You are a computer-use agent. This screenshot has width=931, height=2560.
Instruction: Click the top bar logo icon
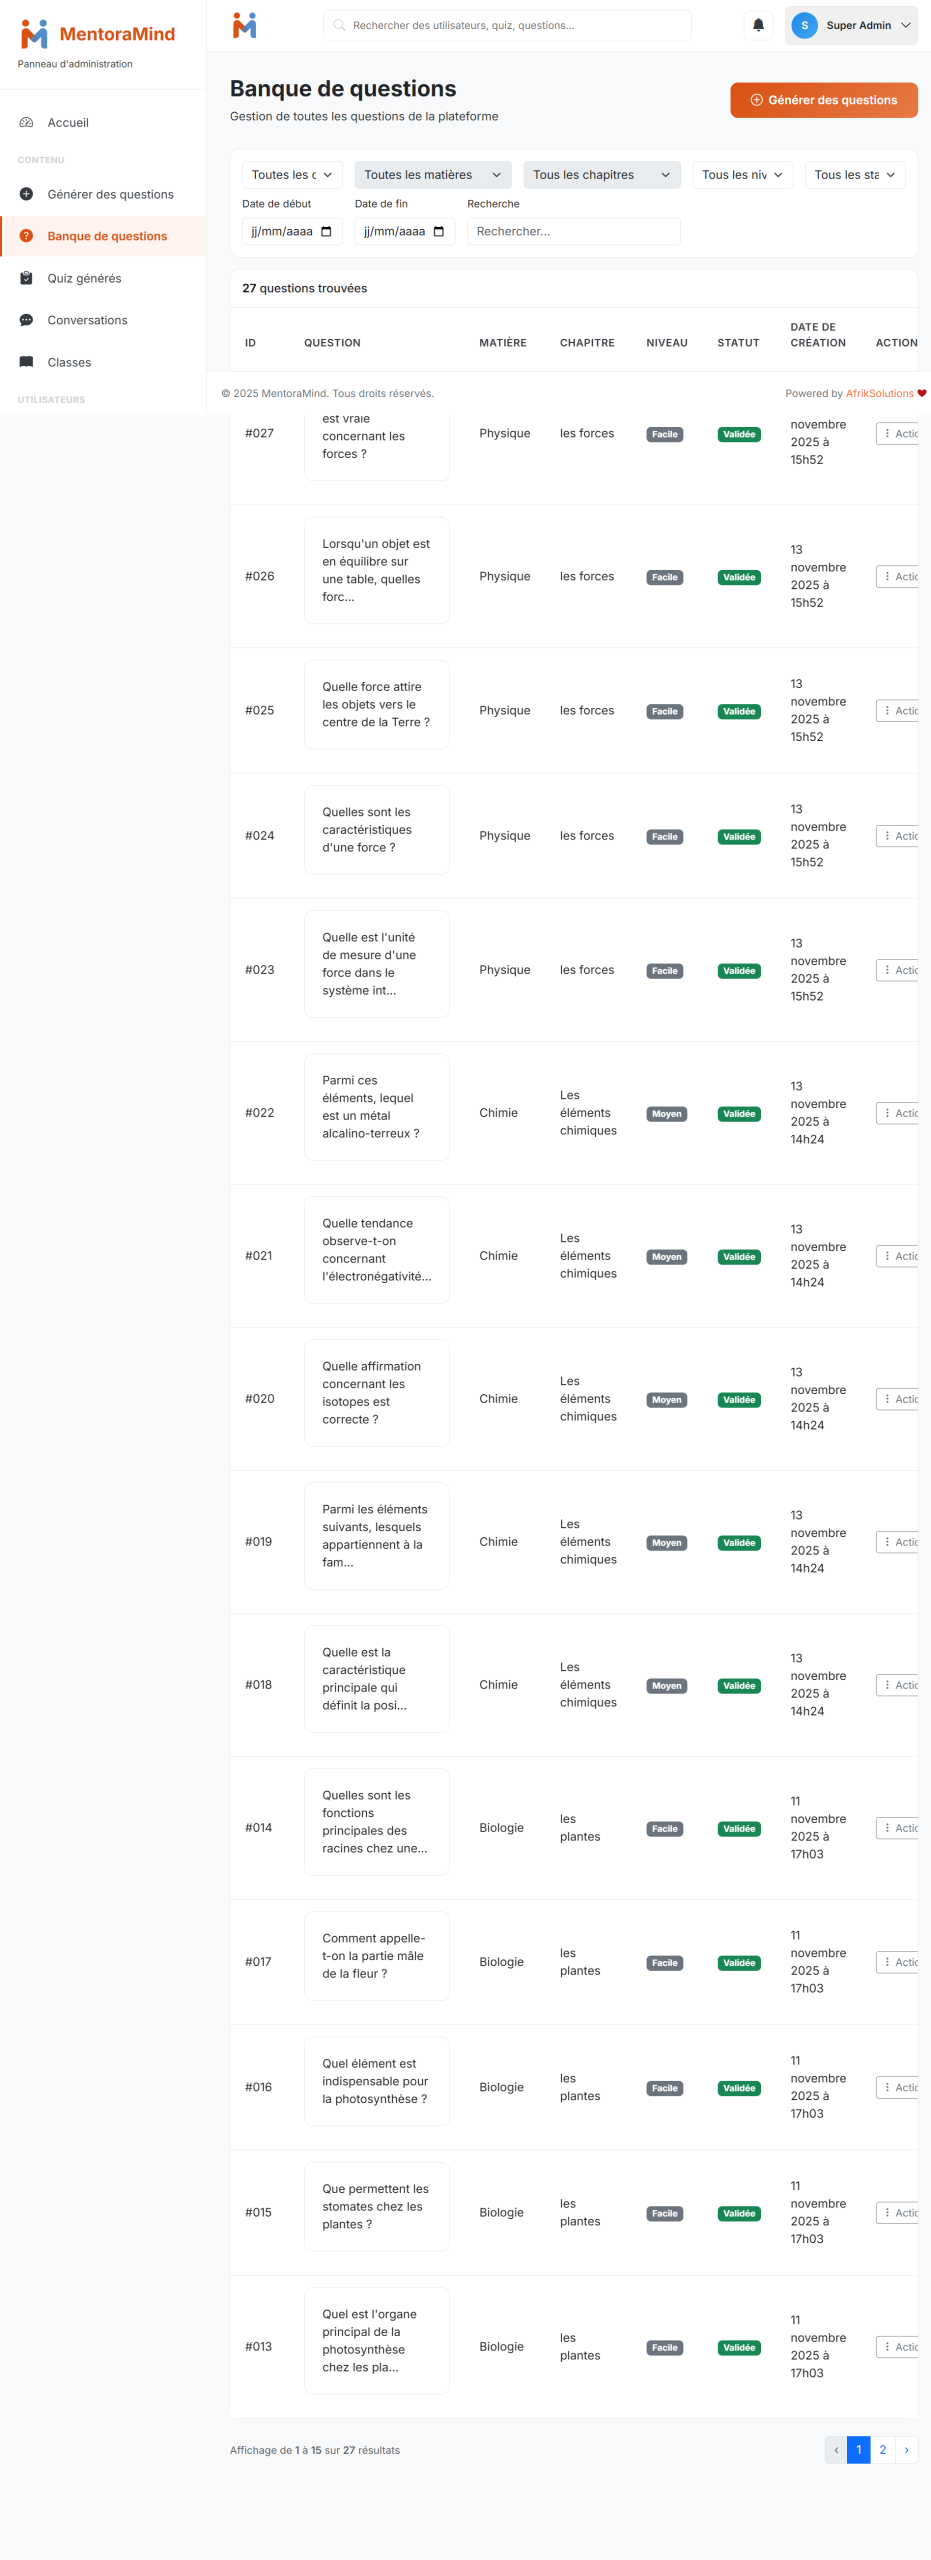tap(245, 25)
